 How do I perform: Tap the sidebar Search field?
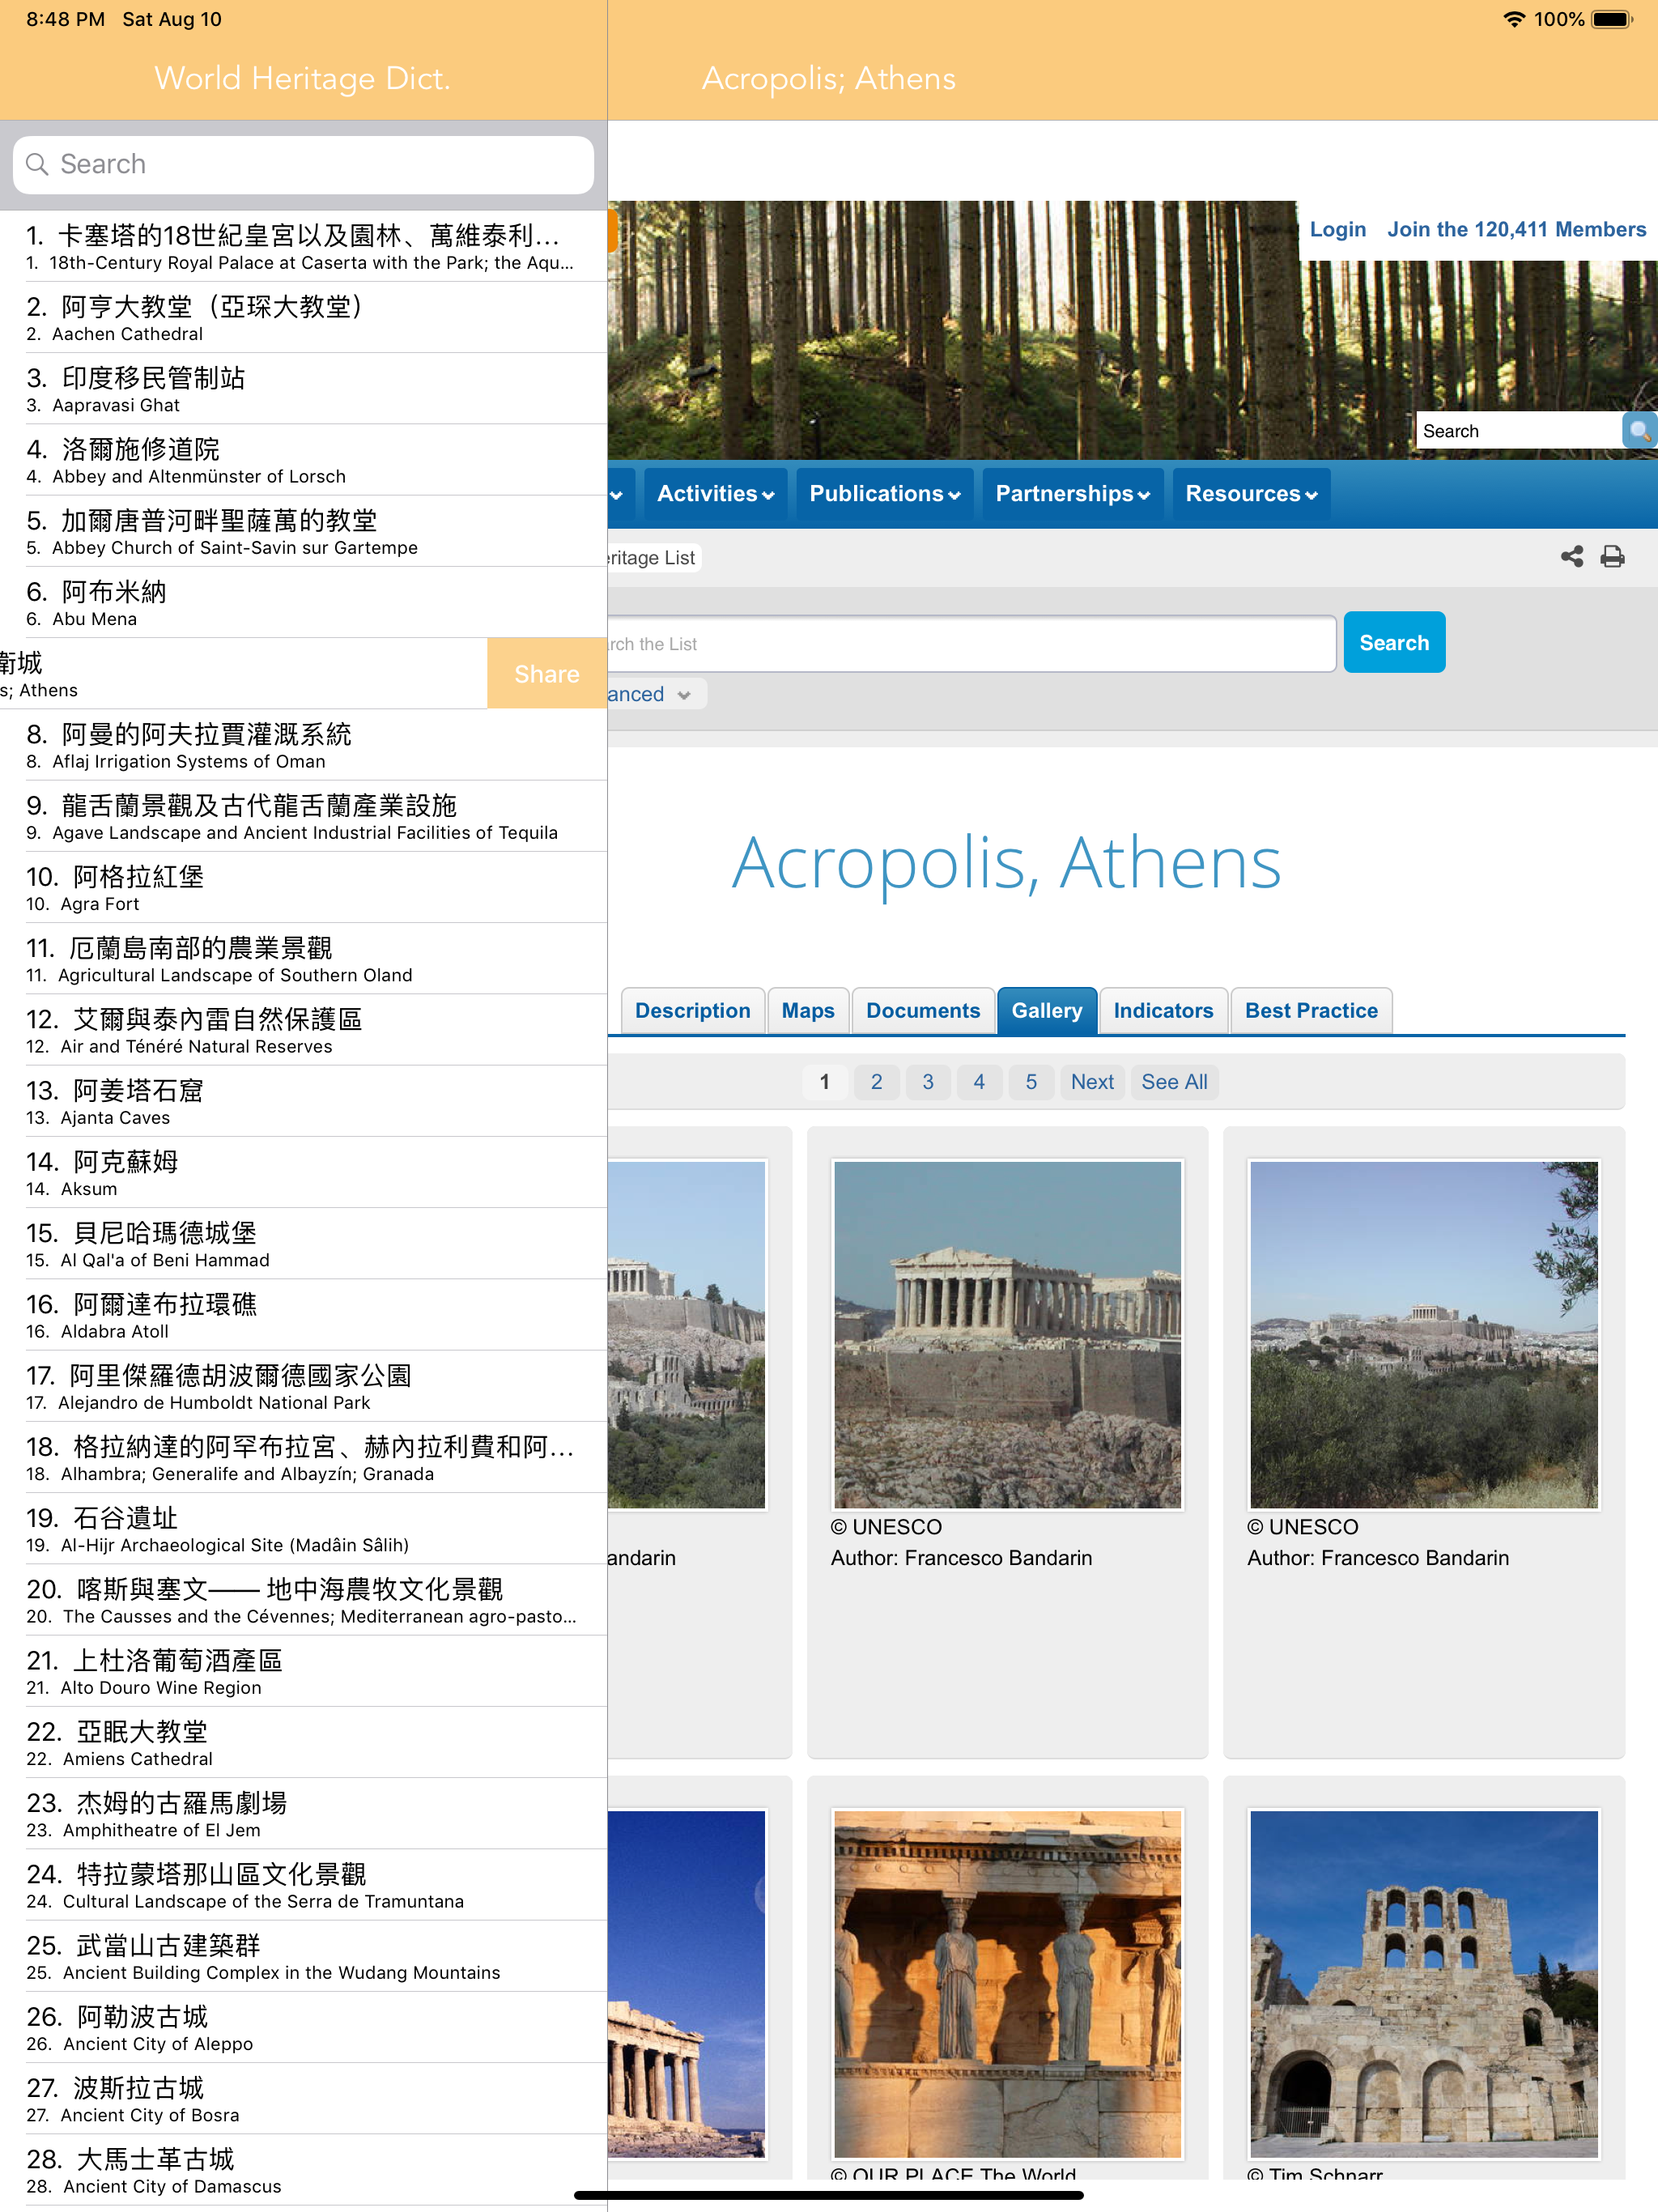point(303,165)
